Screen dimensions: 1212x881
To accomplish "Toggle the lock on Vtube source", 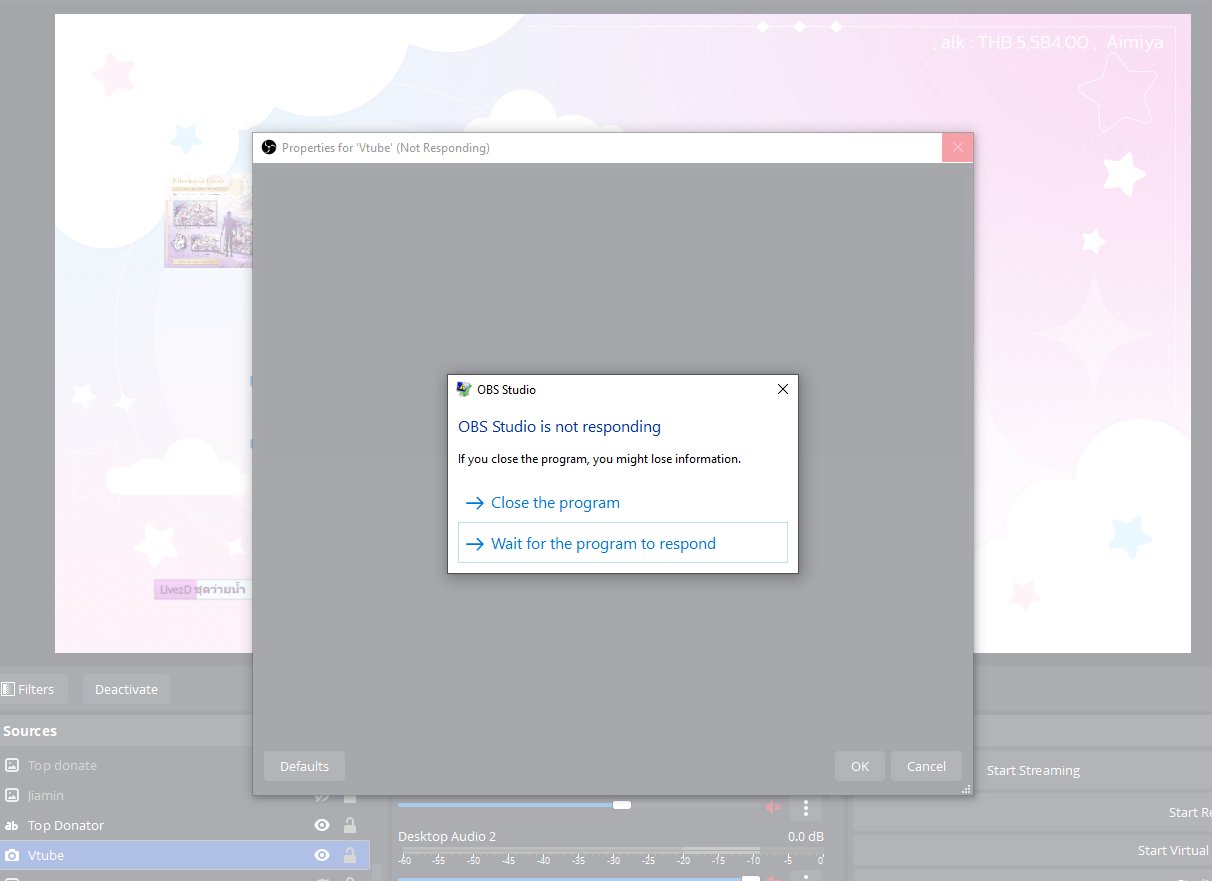I will [x=350, y=855].
